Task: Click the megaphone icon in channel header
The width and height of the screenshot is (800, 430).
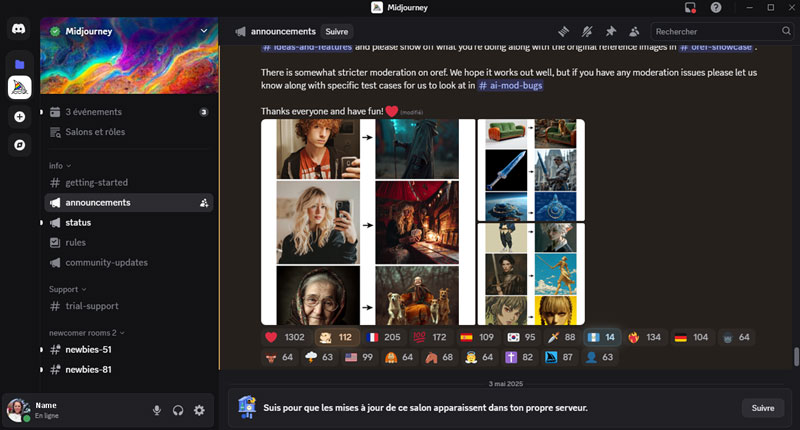Action: [x=240, y=32]
